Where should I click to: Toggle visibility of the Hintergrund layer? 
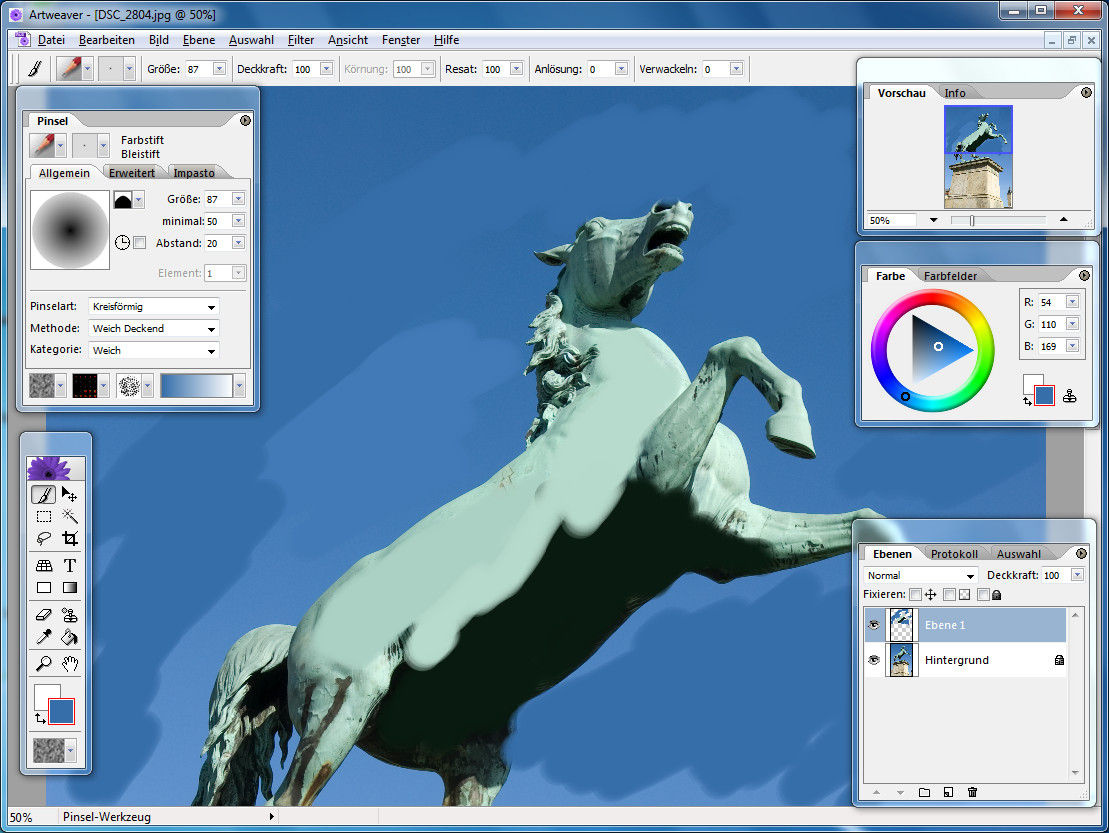[x=873, y=660]
